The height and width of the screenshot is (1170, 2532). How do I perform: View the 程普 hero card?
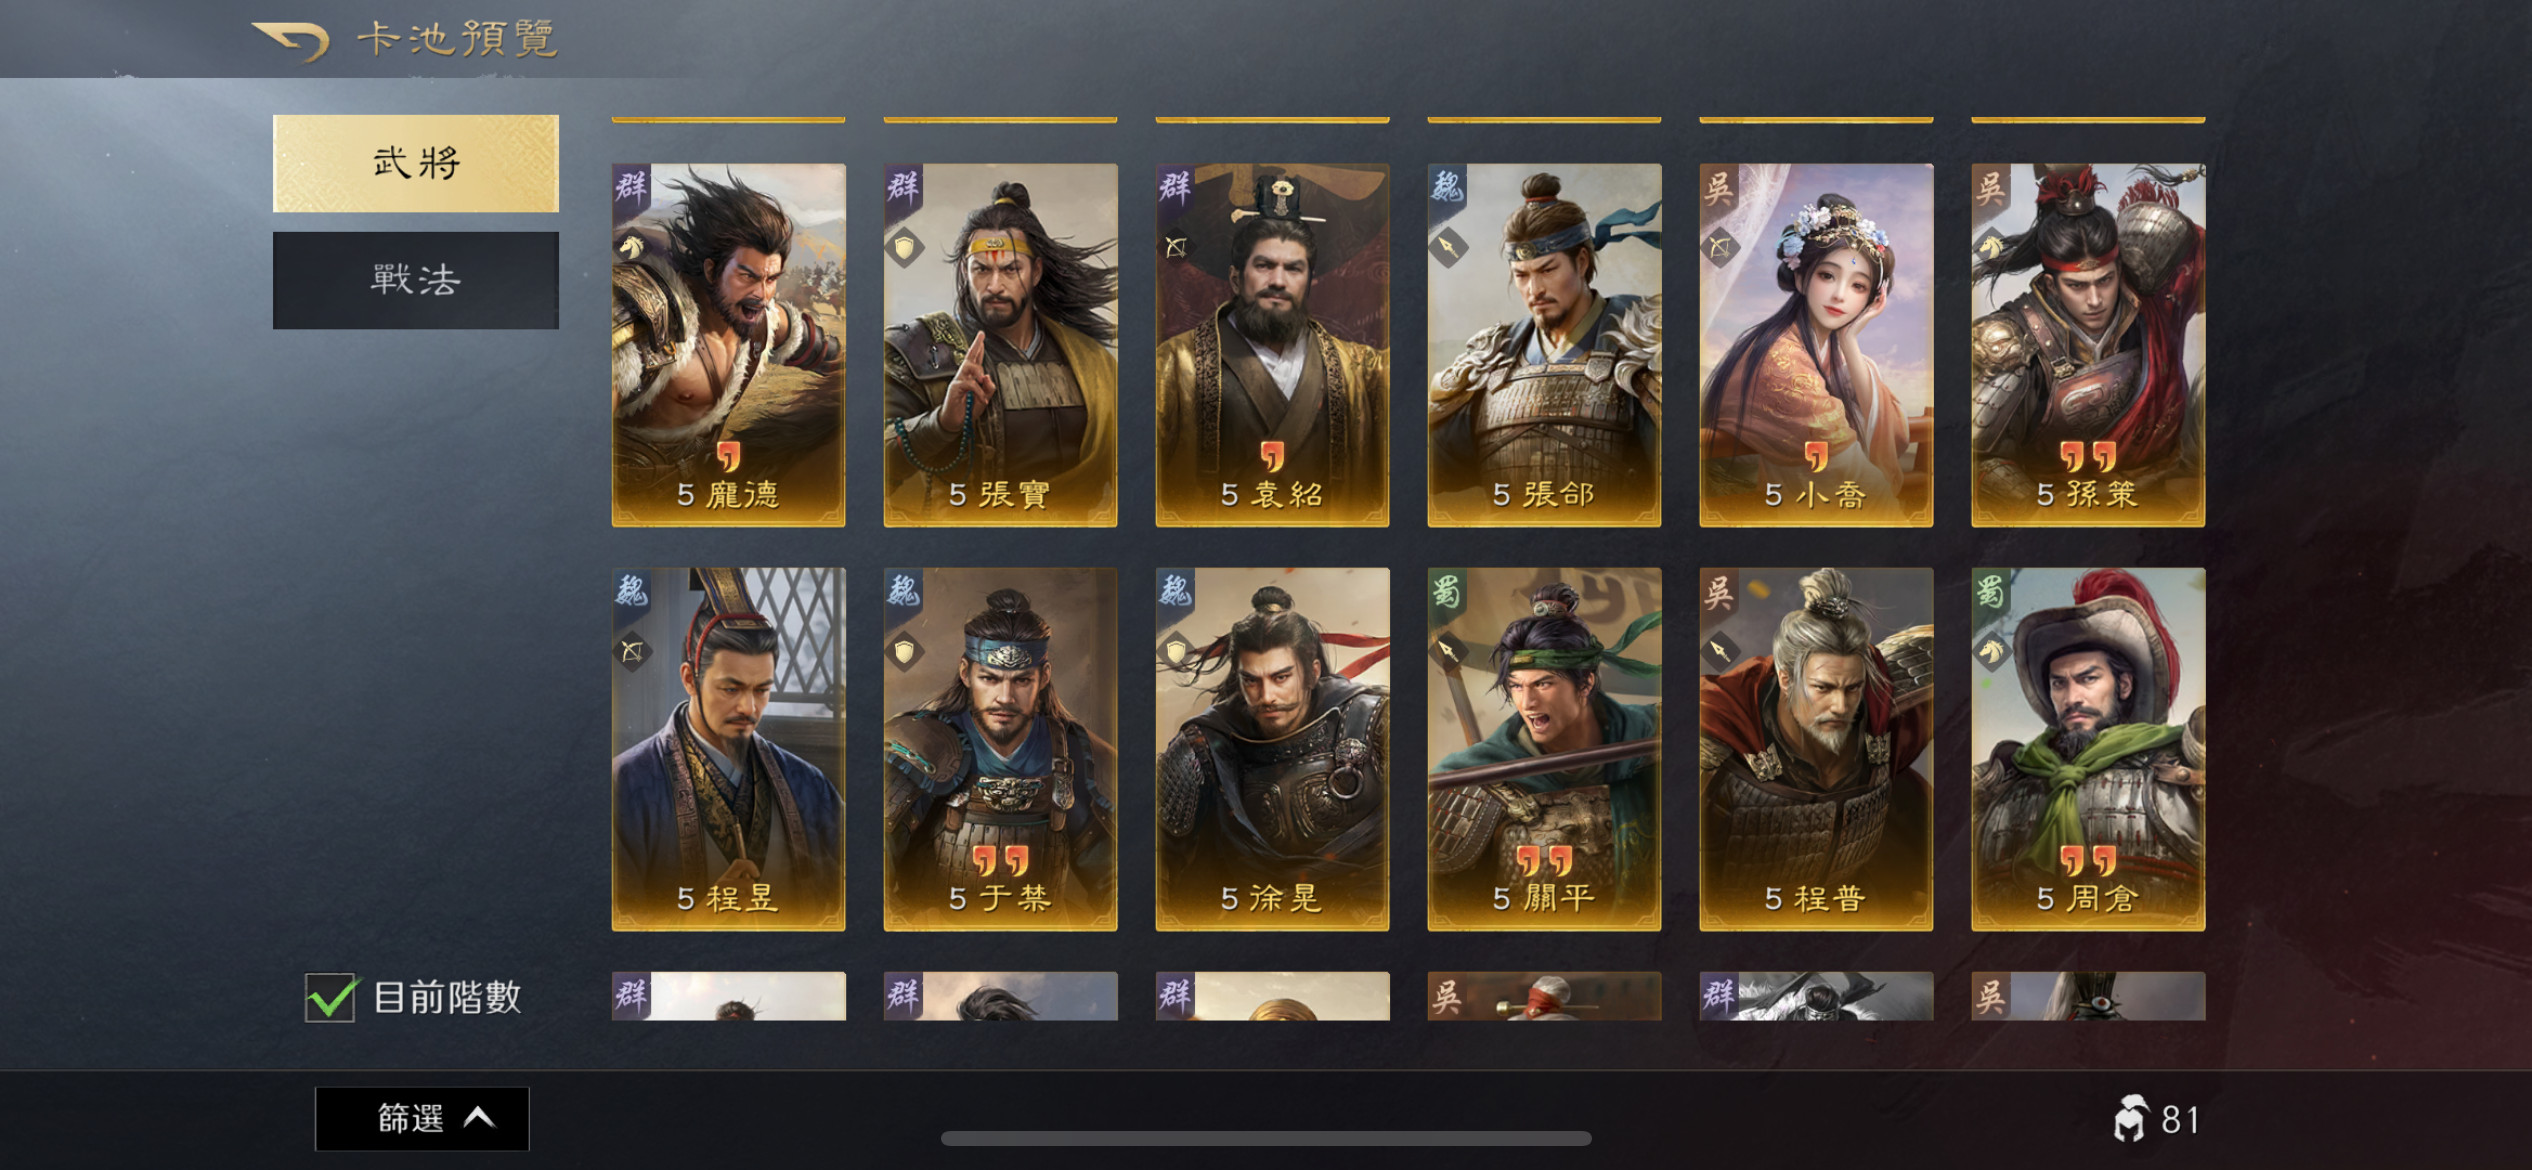pos(1816,749)
